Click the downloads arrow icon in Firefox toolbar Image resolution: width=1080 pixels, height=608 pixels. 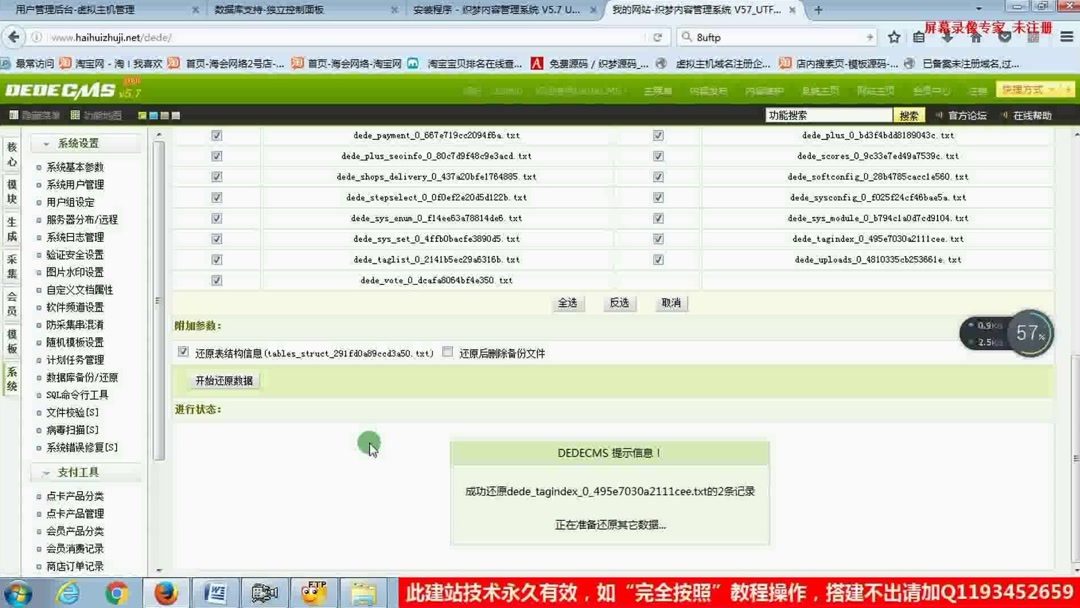point(946,37)
